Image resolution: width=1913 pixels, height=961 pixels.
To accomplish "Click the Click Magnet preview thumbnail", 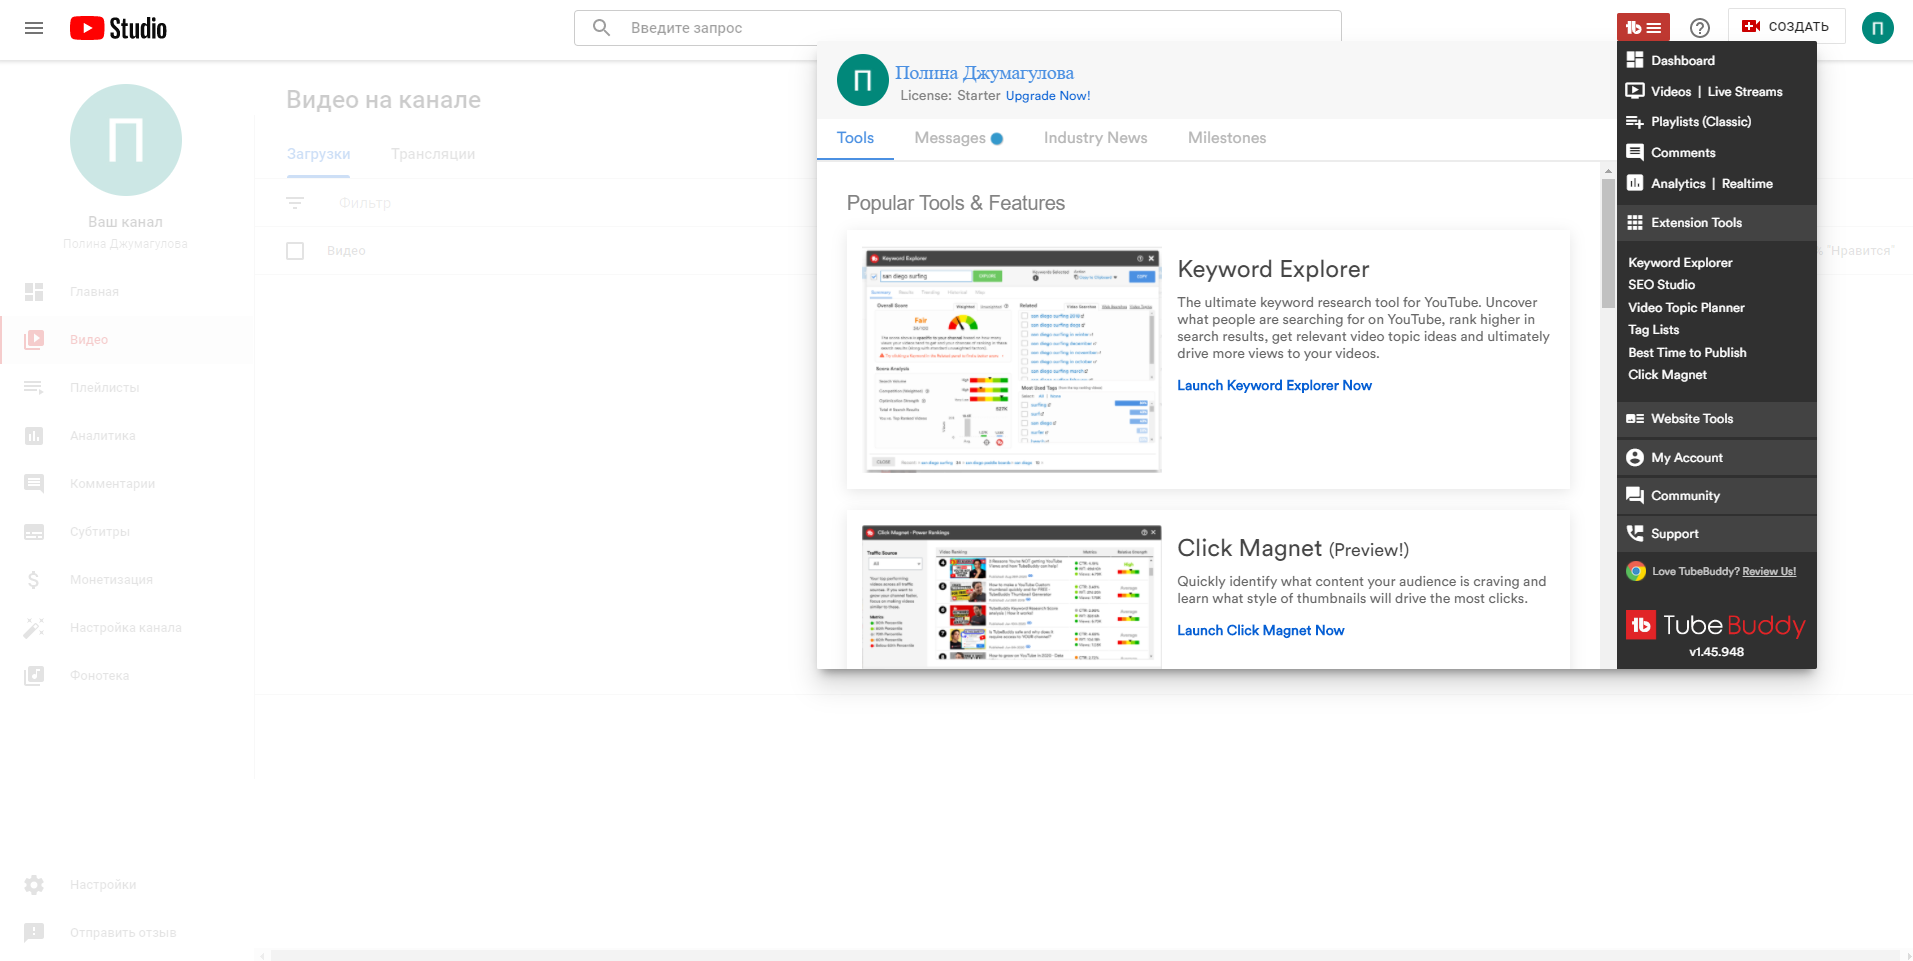I will [1012, 595].
